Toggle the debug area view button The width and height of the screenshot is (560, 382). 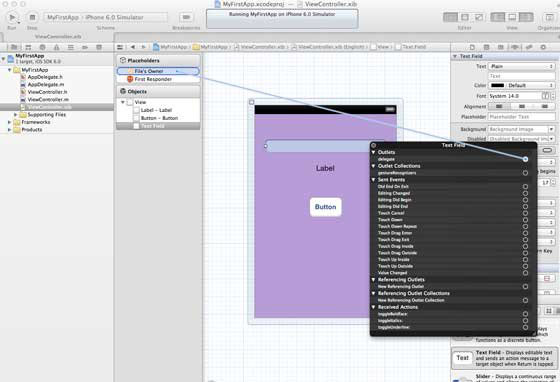[x=512, y=17]
